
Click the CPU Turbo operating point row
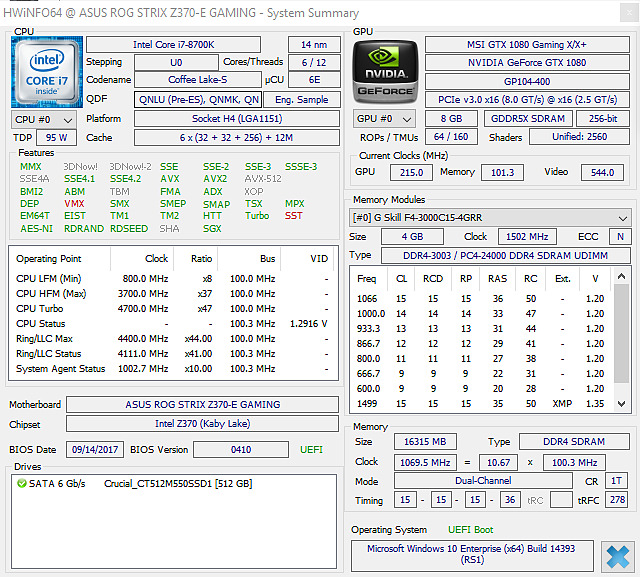coord(173,308)
